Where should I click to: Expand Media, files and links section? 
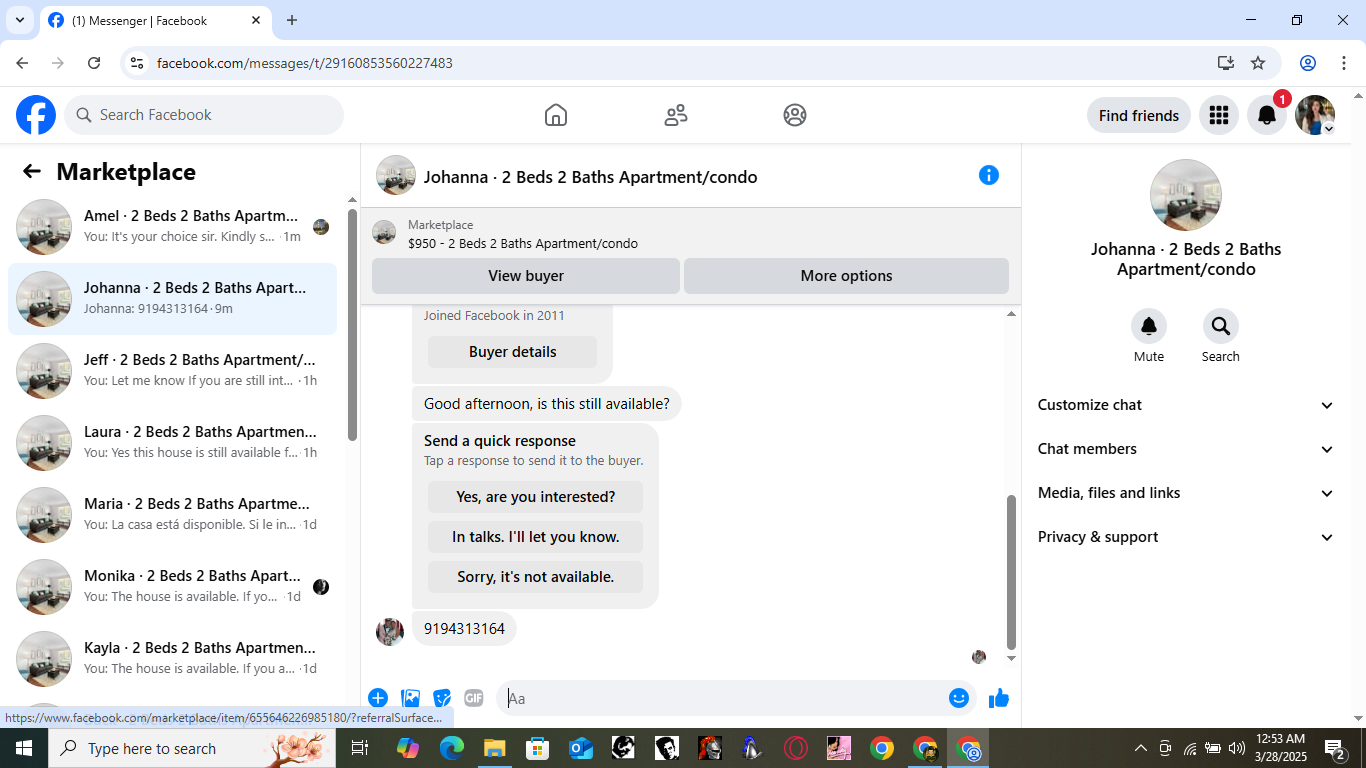1186,493
